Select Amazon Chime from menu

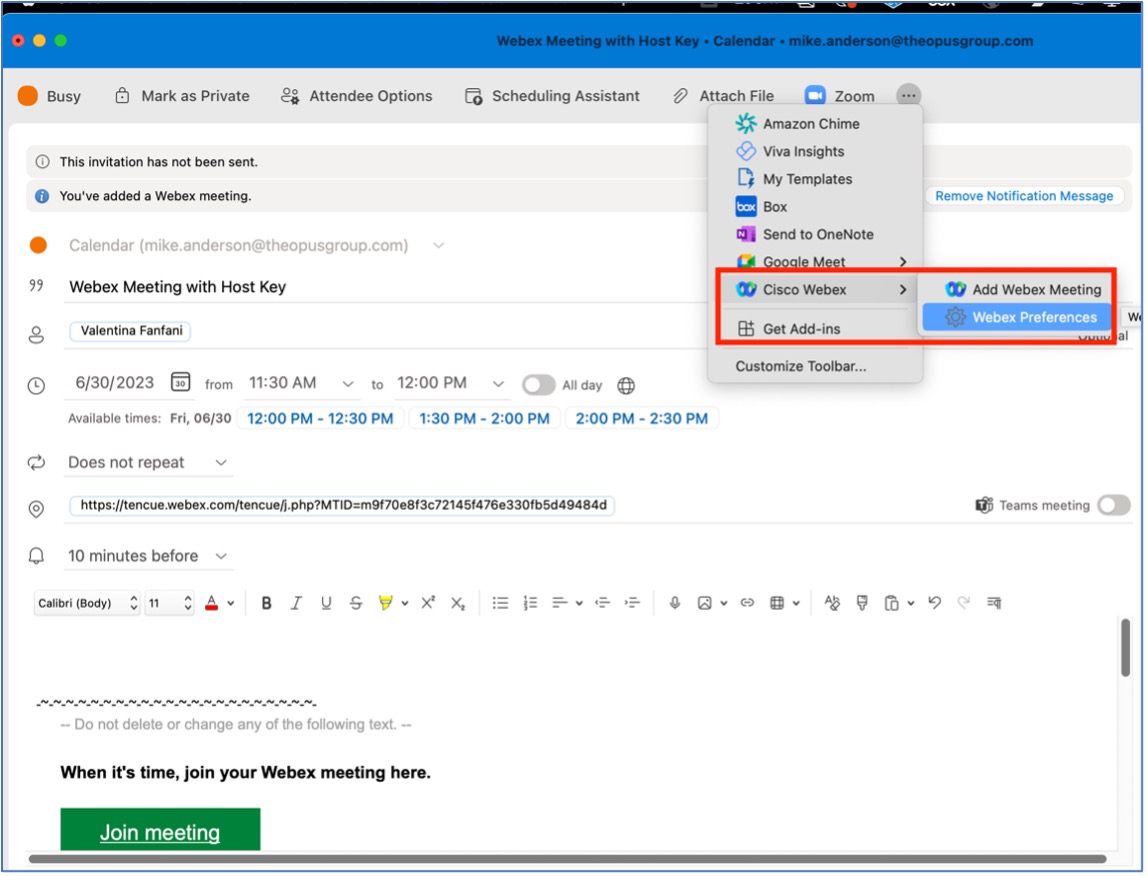point(815,124)
